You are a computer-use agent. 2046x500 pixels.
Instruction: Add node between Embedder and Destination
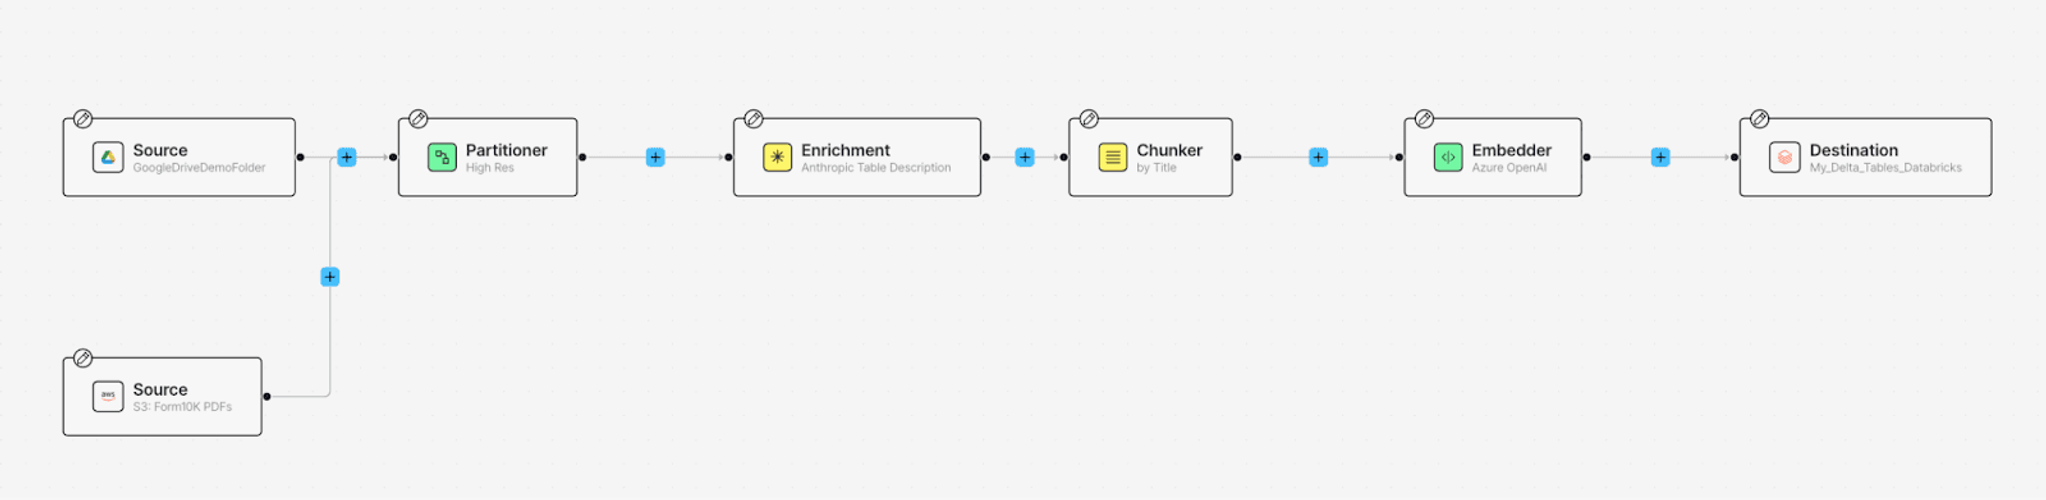coord(1660,157)
